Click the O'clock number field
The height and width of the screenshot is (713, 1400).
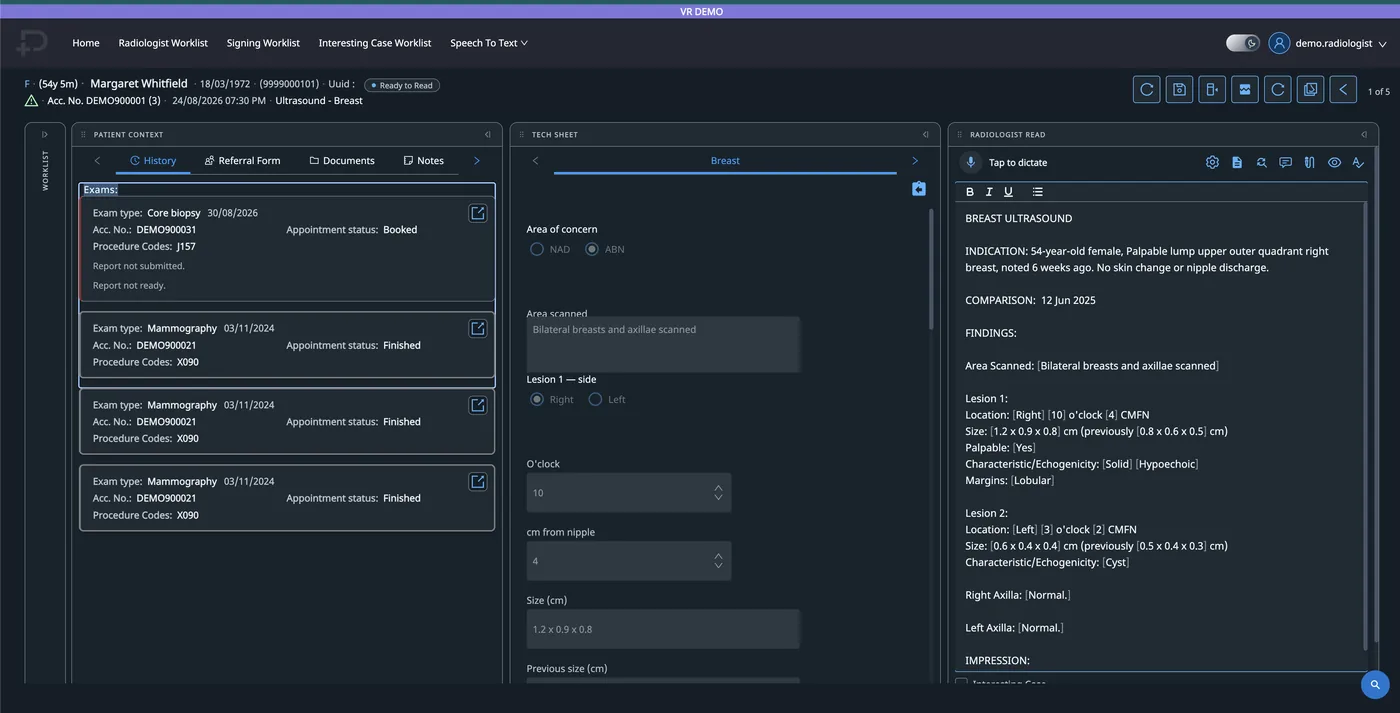(x=629, y=493)
